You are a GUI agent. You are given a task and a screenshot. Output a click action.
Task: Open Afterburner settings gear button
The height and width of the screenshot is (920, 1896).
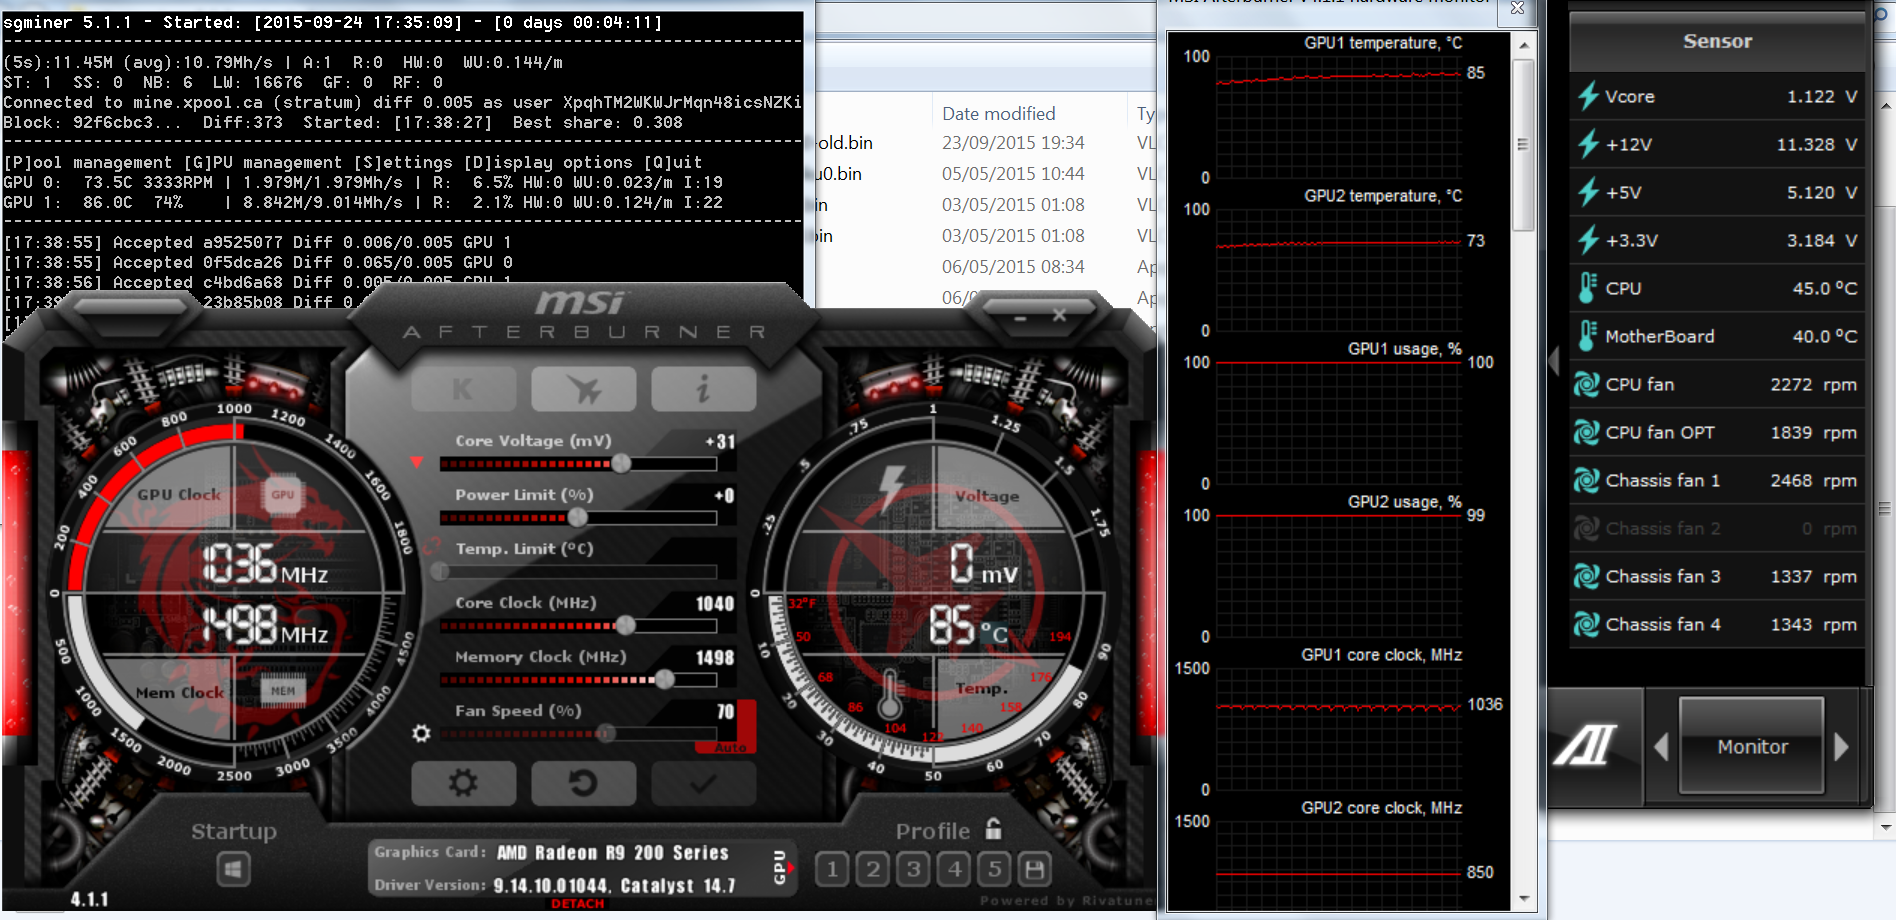pos(463,783)
